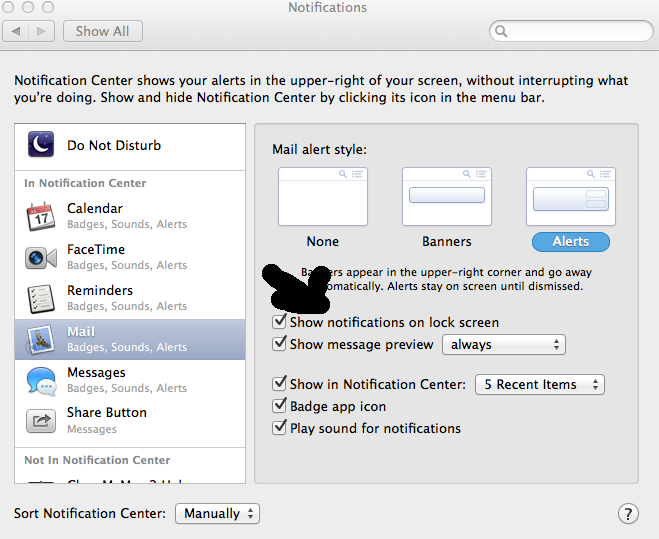Disable Play sound for notifications
Image resolution: width=659 pixels, height=539 pixels.
point(279,428)
